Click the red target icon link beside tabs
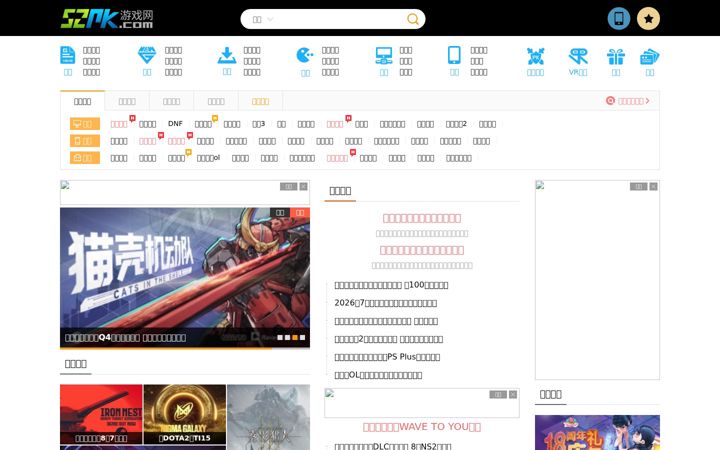Screen dimensions: 720x450 627,101
